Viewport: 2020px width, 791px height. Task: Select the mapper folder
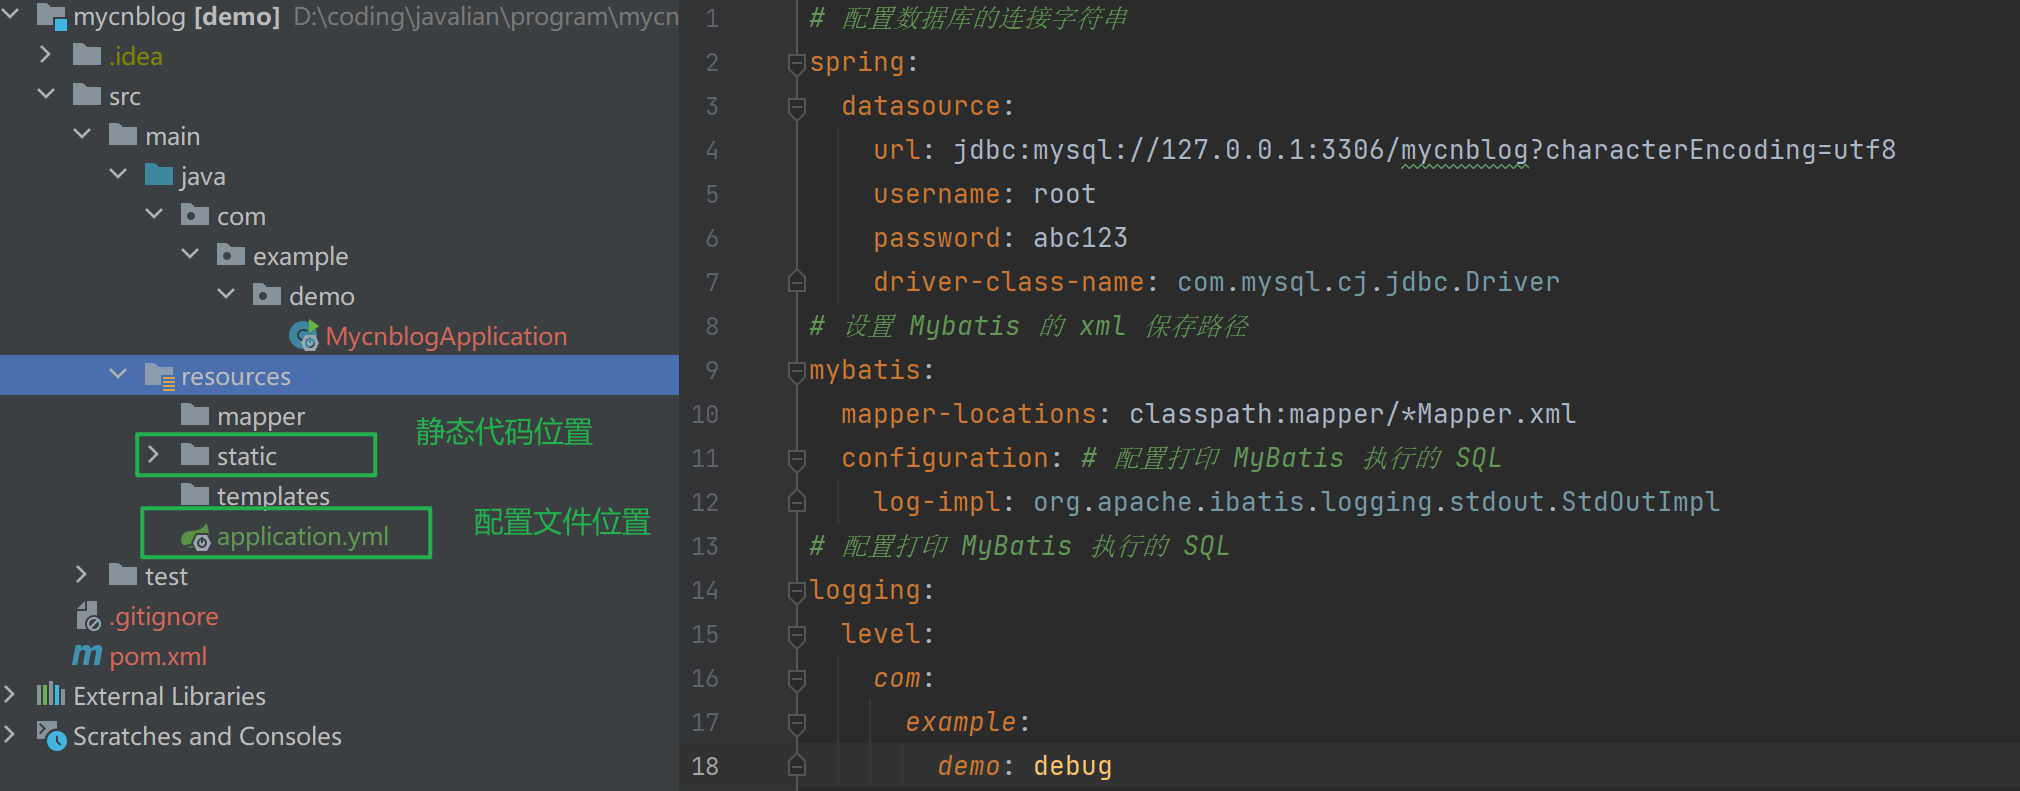pyautogui.click(x=261, y=416)
